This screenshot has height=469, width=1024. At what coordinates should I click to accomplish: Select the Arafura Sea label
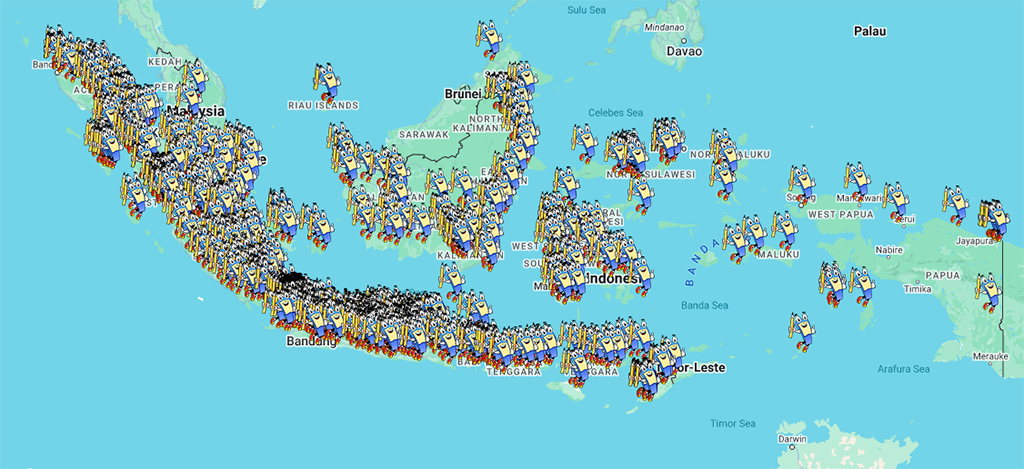click(903, 369)
